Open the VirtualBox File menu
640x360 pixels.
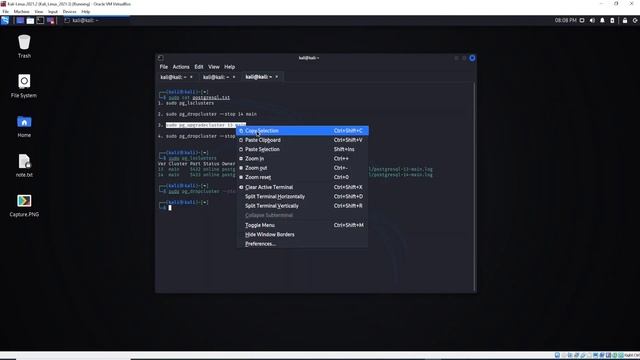tap(6, 12)
